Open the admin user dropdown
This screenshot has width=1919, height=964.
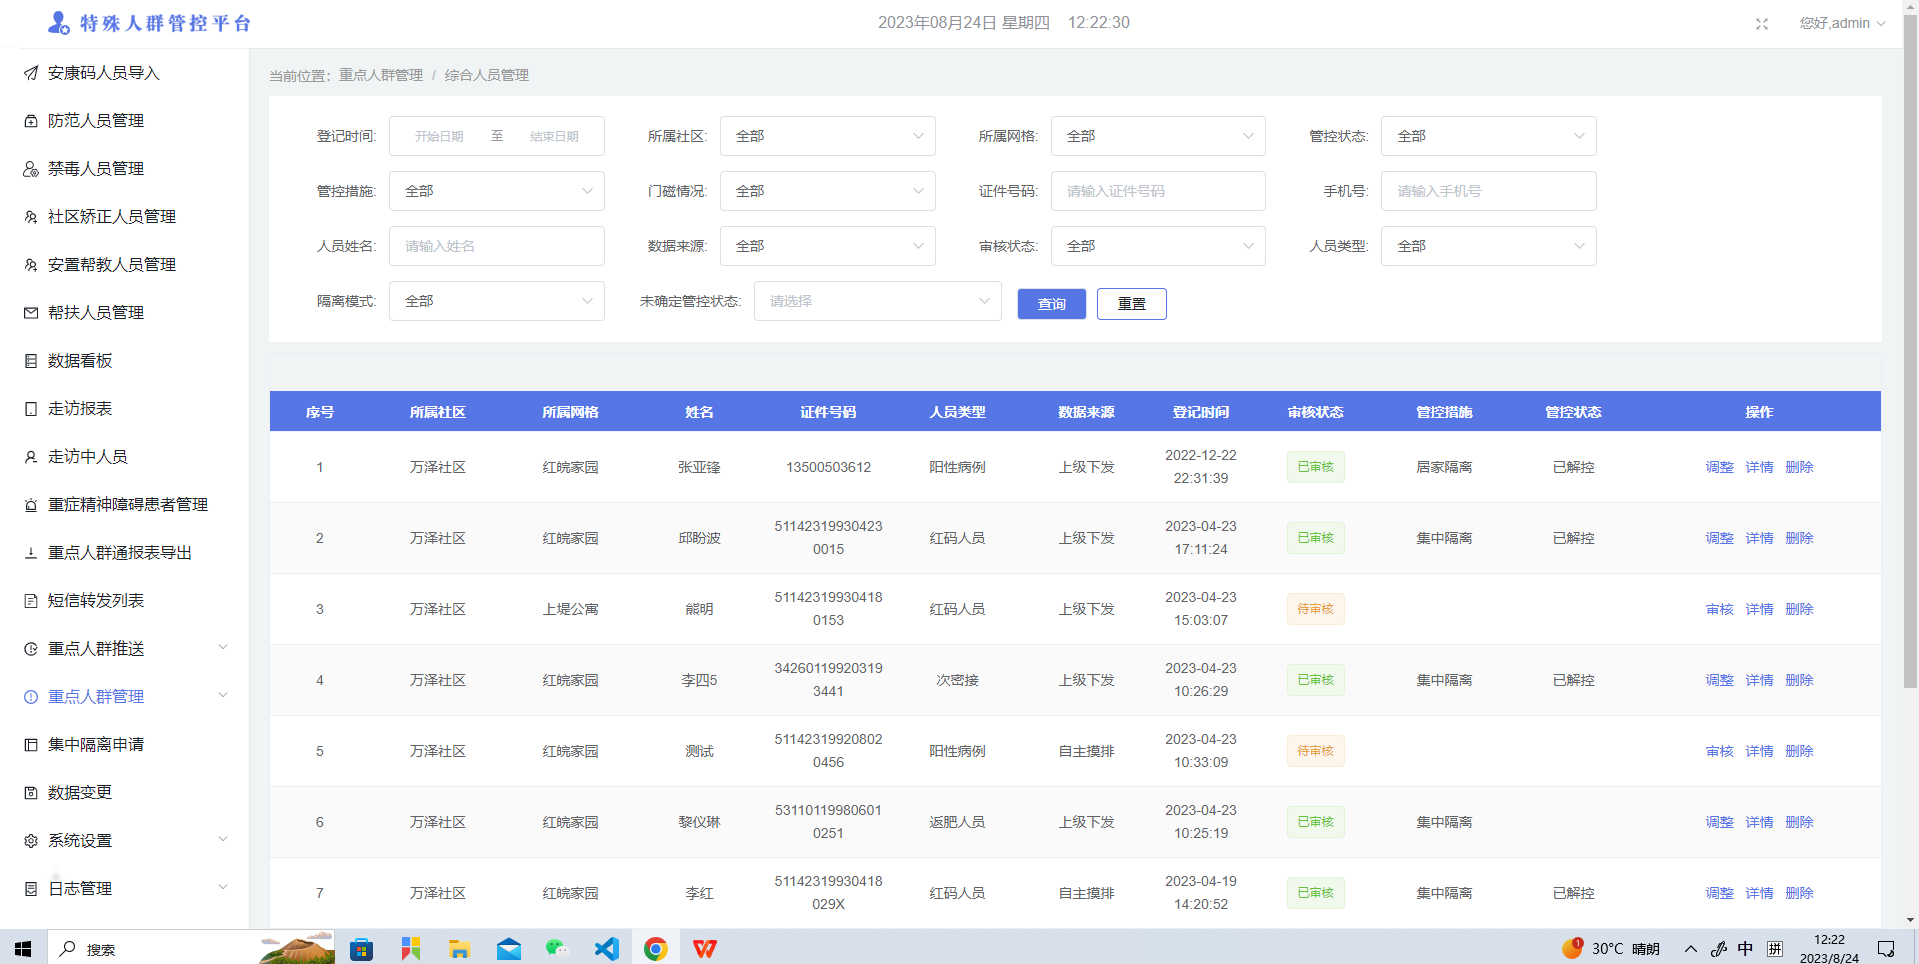click(1842, 23)
